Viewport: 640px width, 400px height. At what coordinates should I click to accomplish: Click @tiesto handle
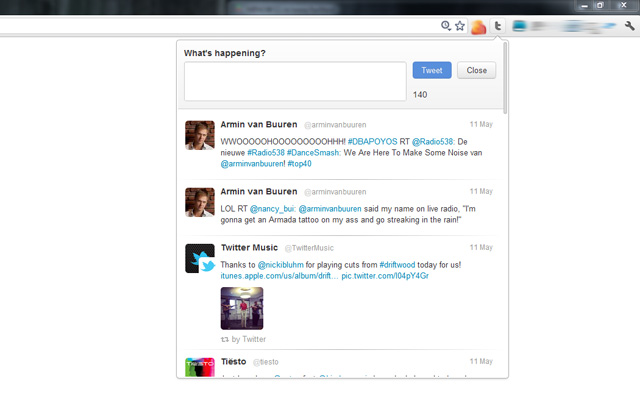click(x=266, y=362)
